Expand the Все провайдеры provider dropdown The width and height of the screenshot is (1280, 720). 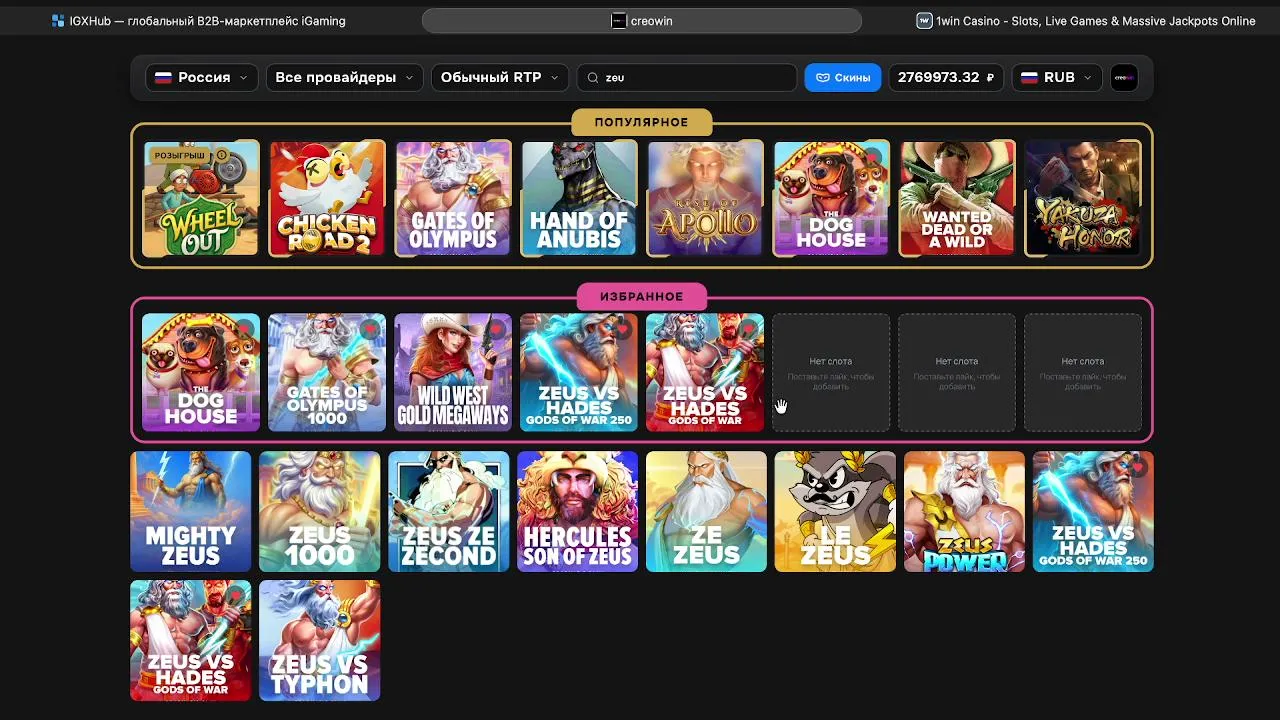point(344,78)
